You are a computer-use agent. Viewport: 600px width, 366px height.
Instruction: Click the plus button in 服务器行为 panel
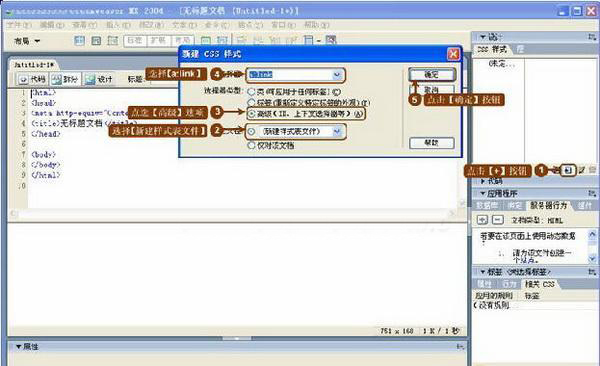[x=482, y=220]
